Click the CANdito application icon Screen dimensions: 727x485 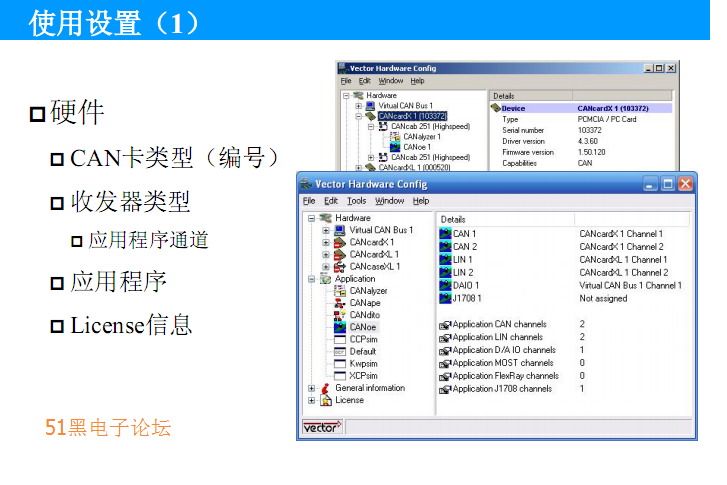click(340, 315)
